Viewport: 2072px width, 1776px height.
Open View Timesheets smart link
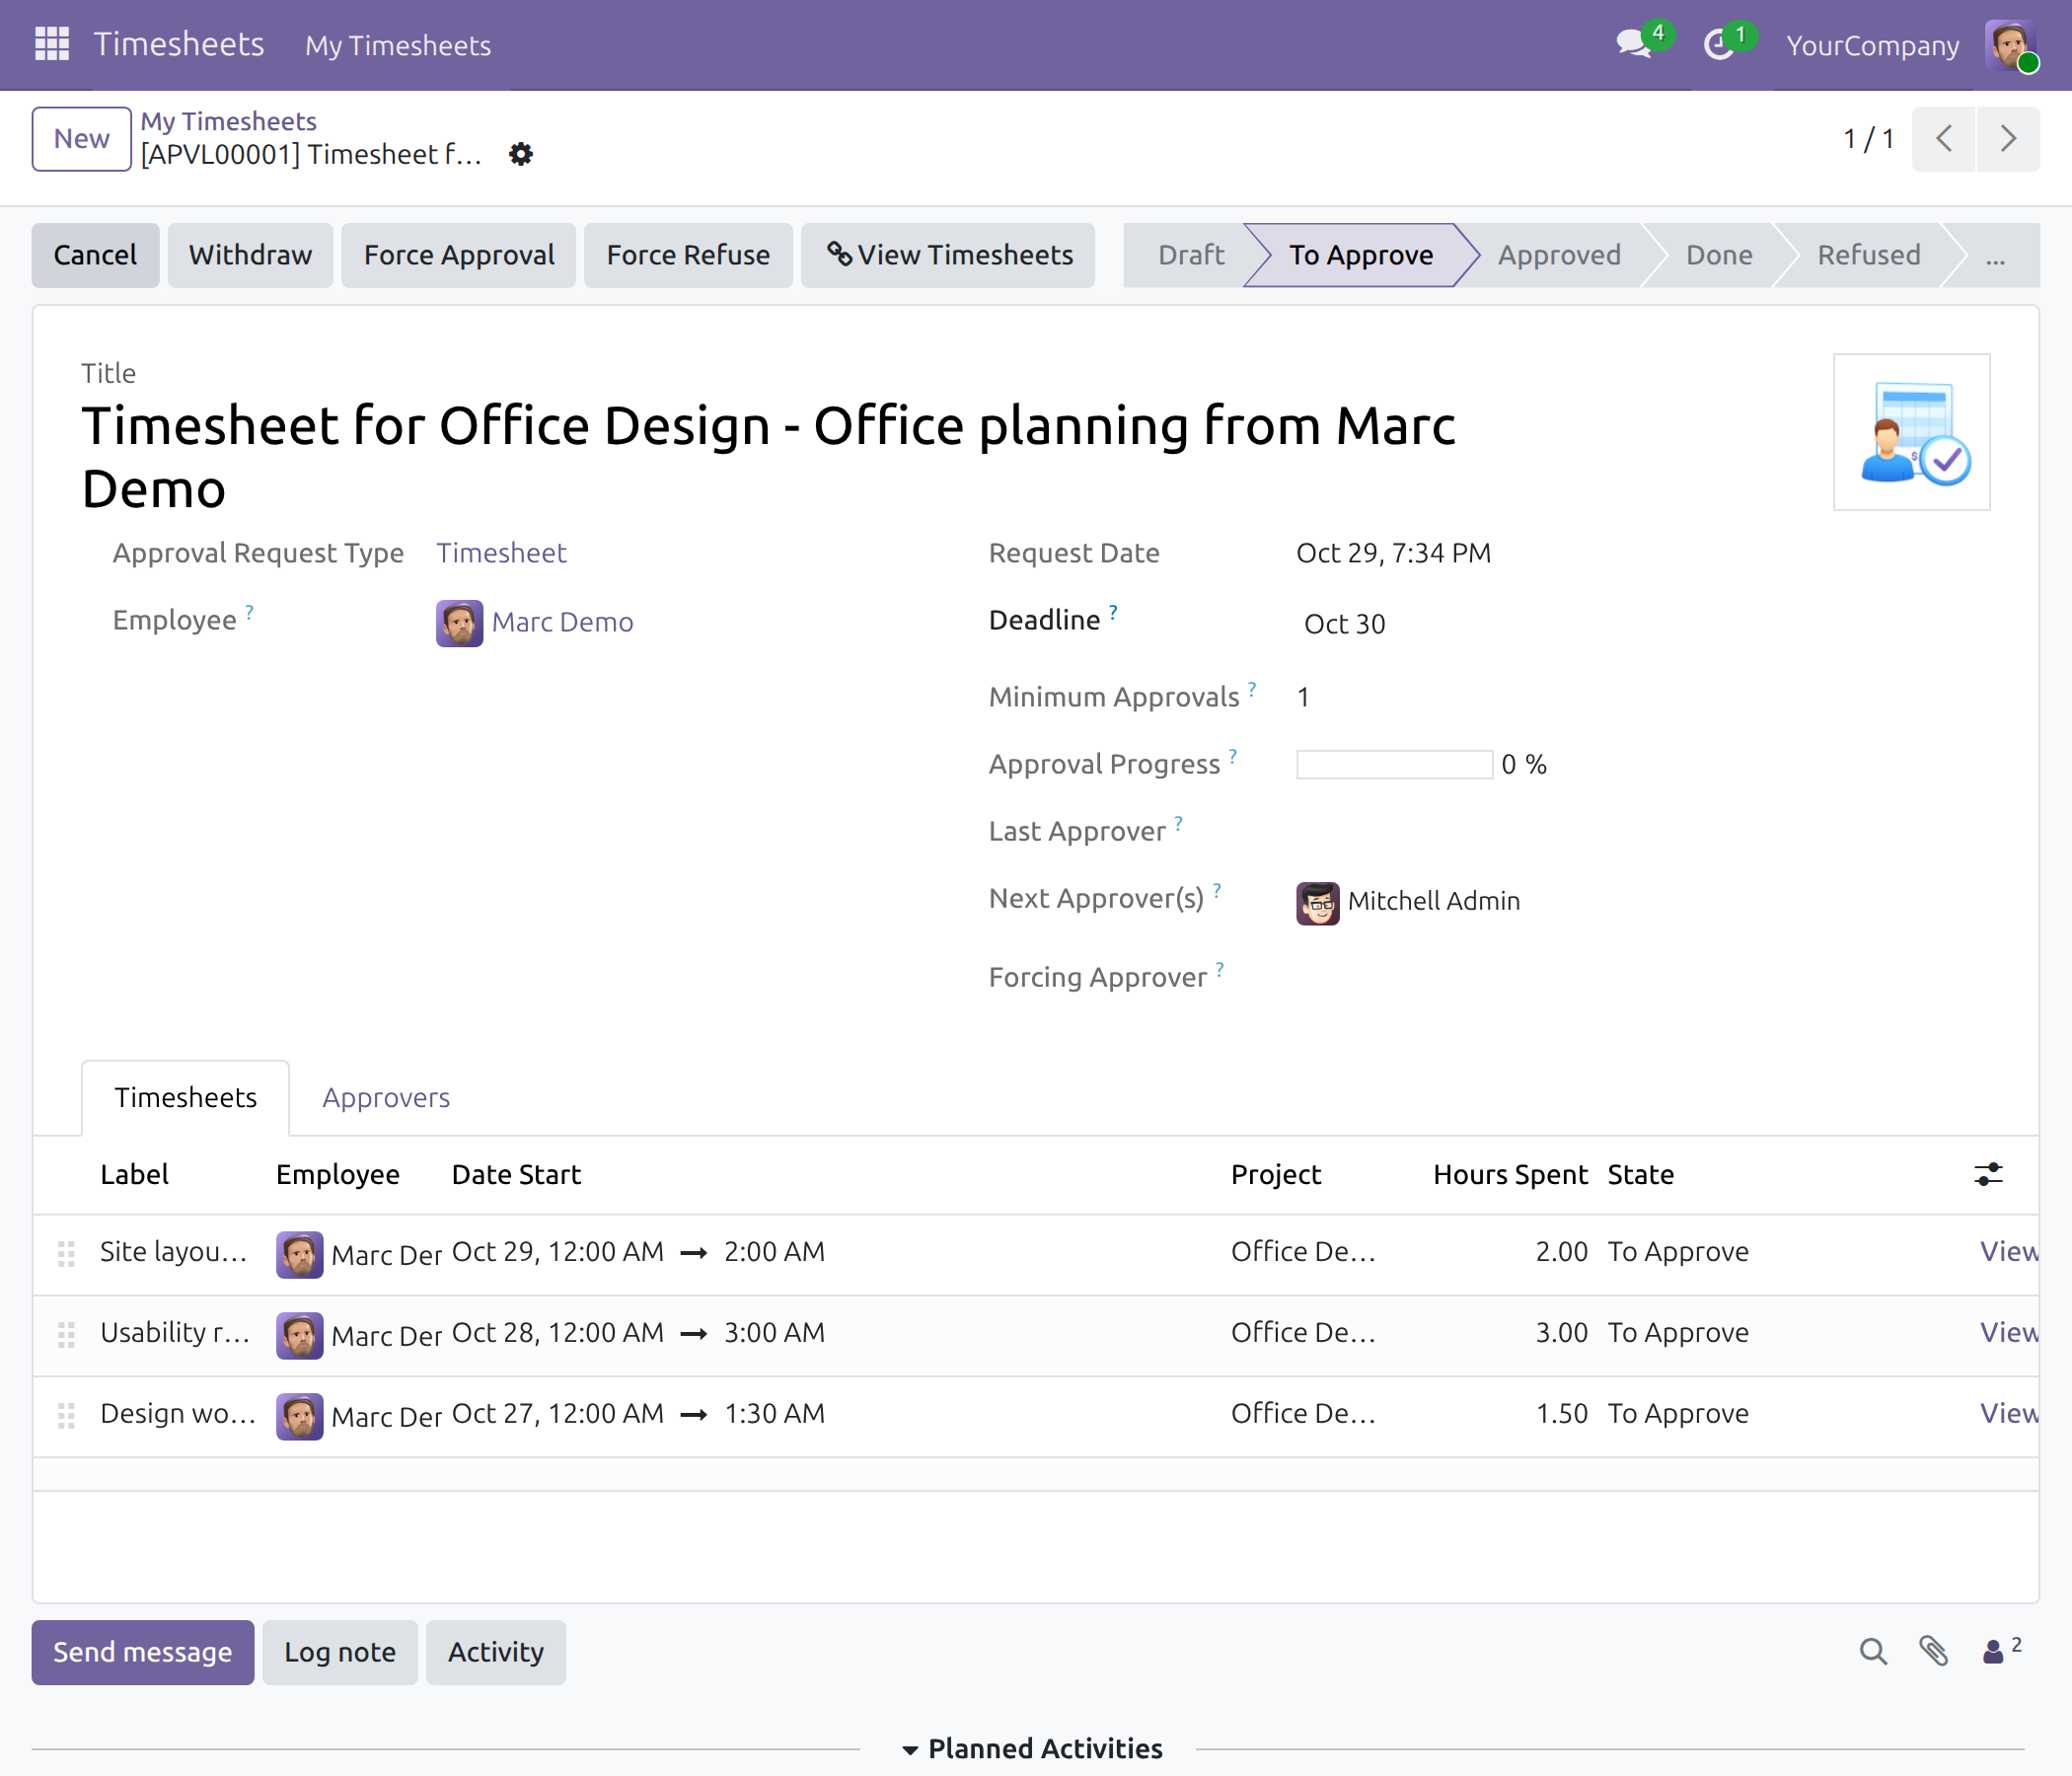tap(948, 255)
